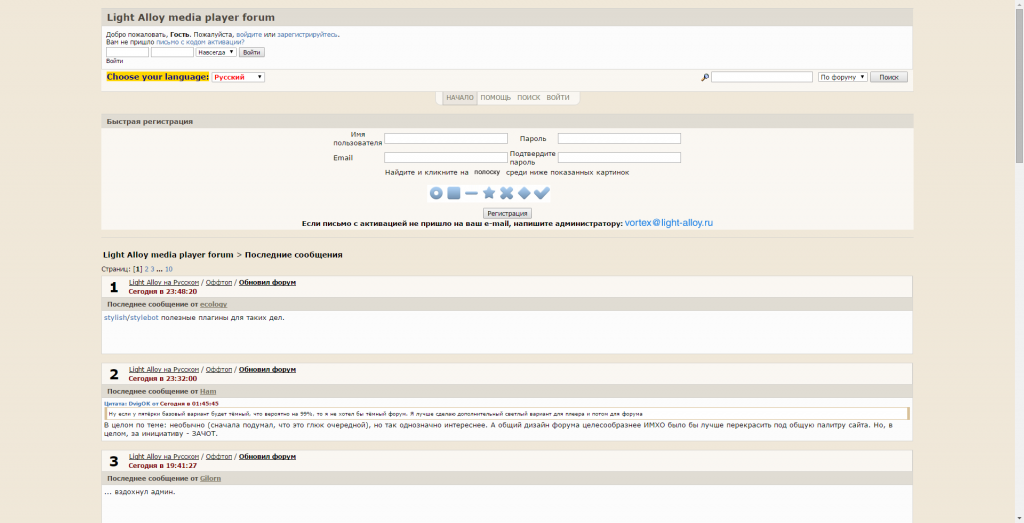The height and width of the screenshot is (523, 1024).
Task: Click the 'Сегодня в 23:48:20' timestamp
Action: (163, 291)
